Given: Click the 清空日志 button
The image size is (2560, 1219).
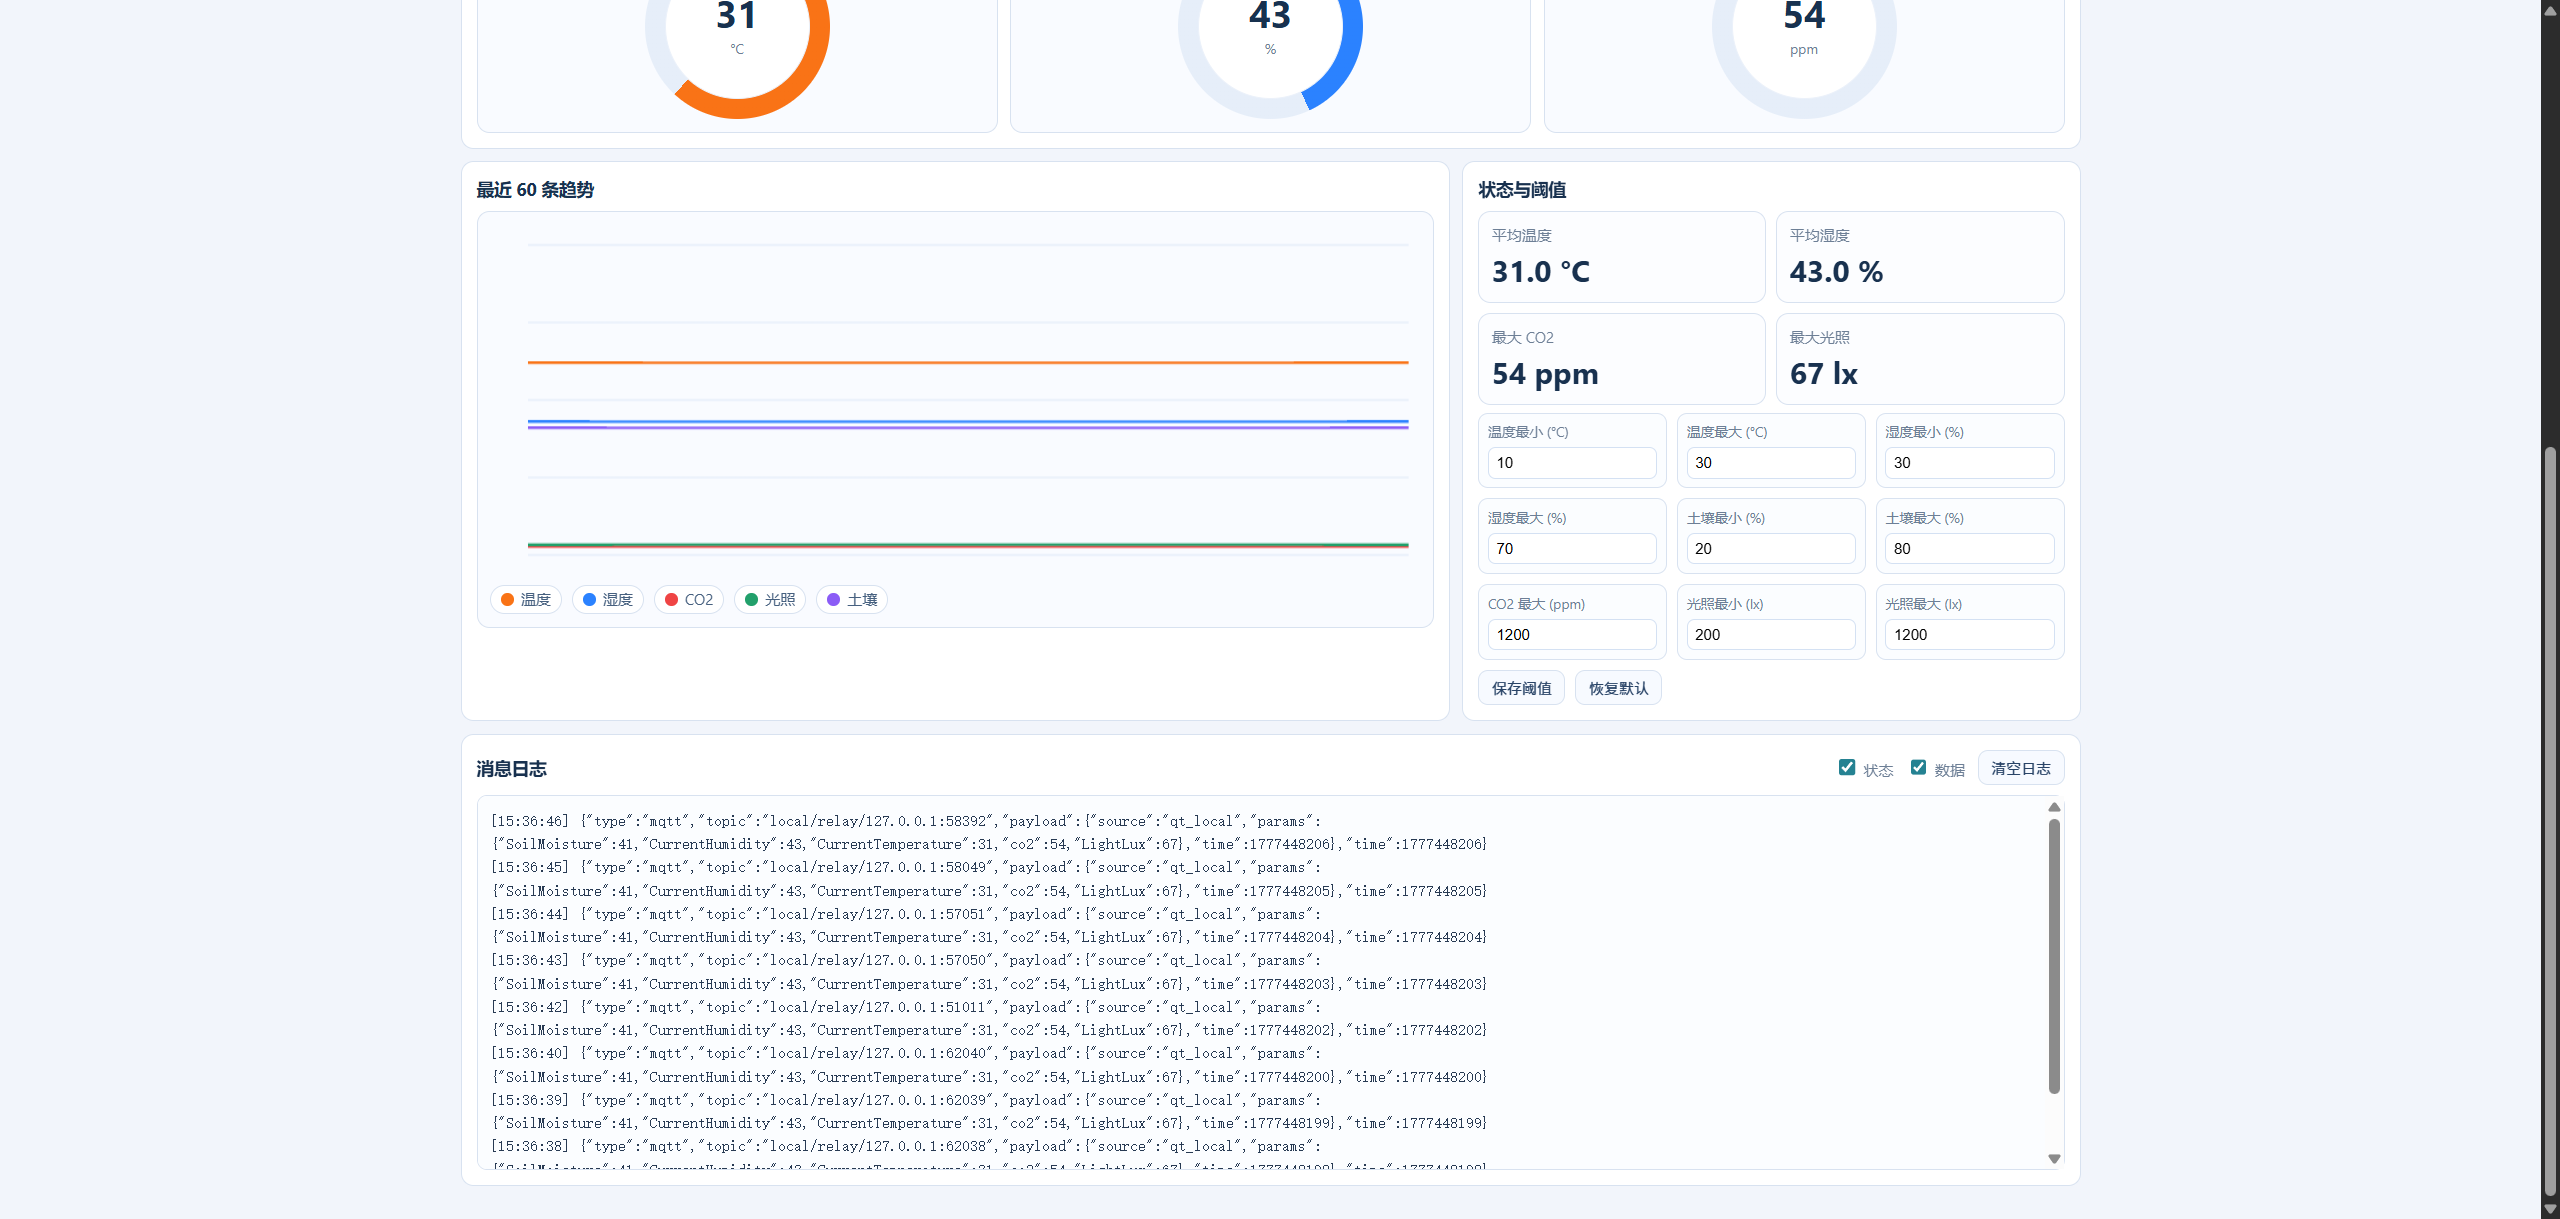Looking at the screenshot, I should tap(2021, 768).
